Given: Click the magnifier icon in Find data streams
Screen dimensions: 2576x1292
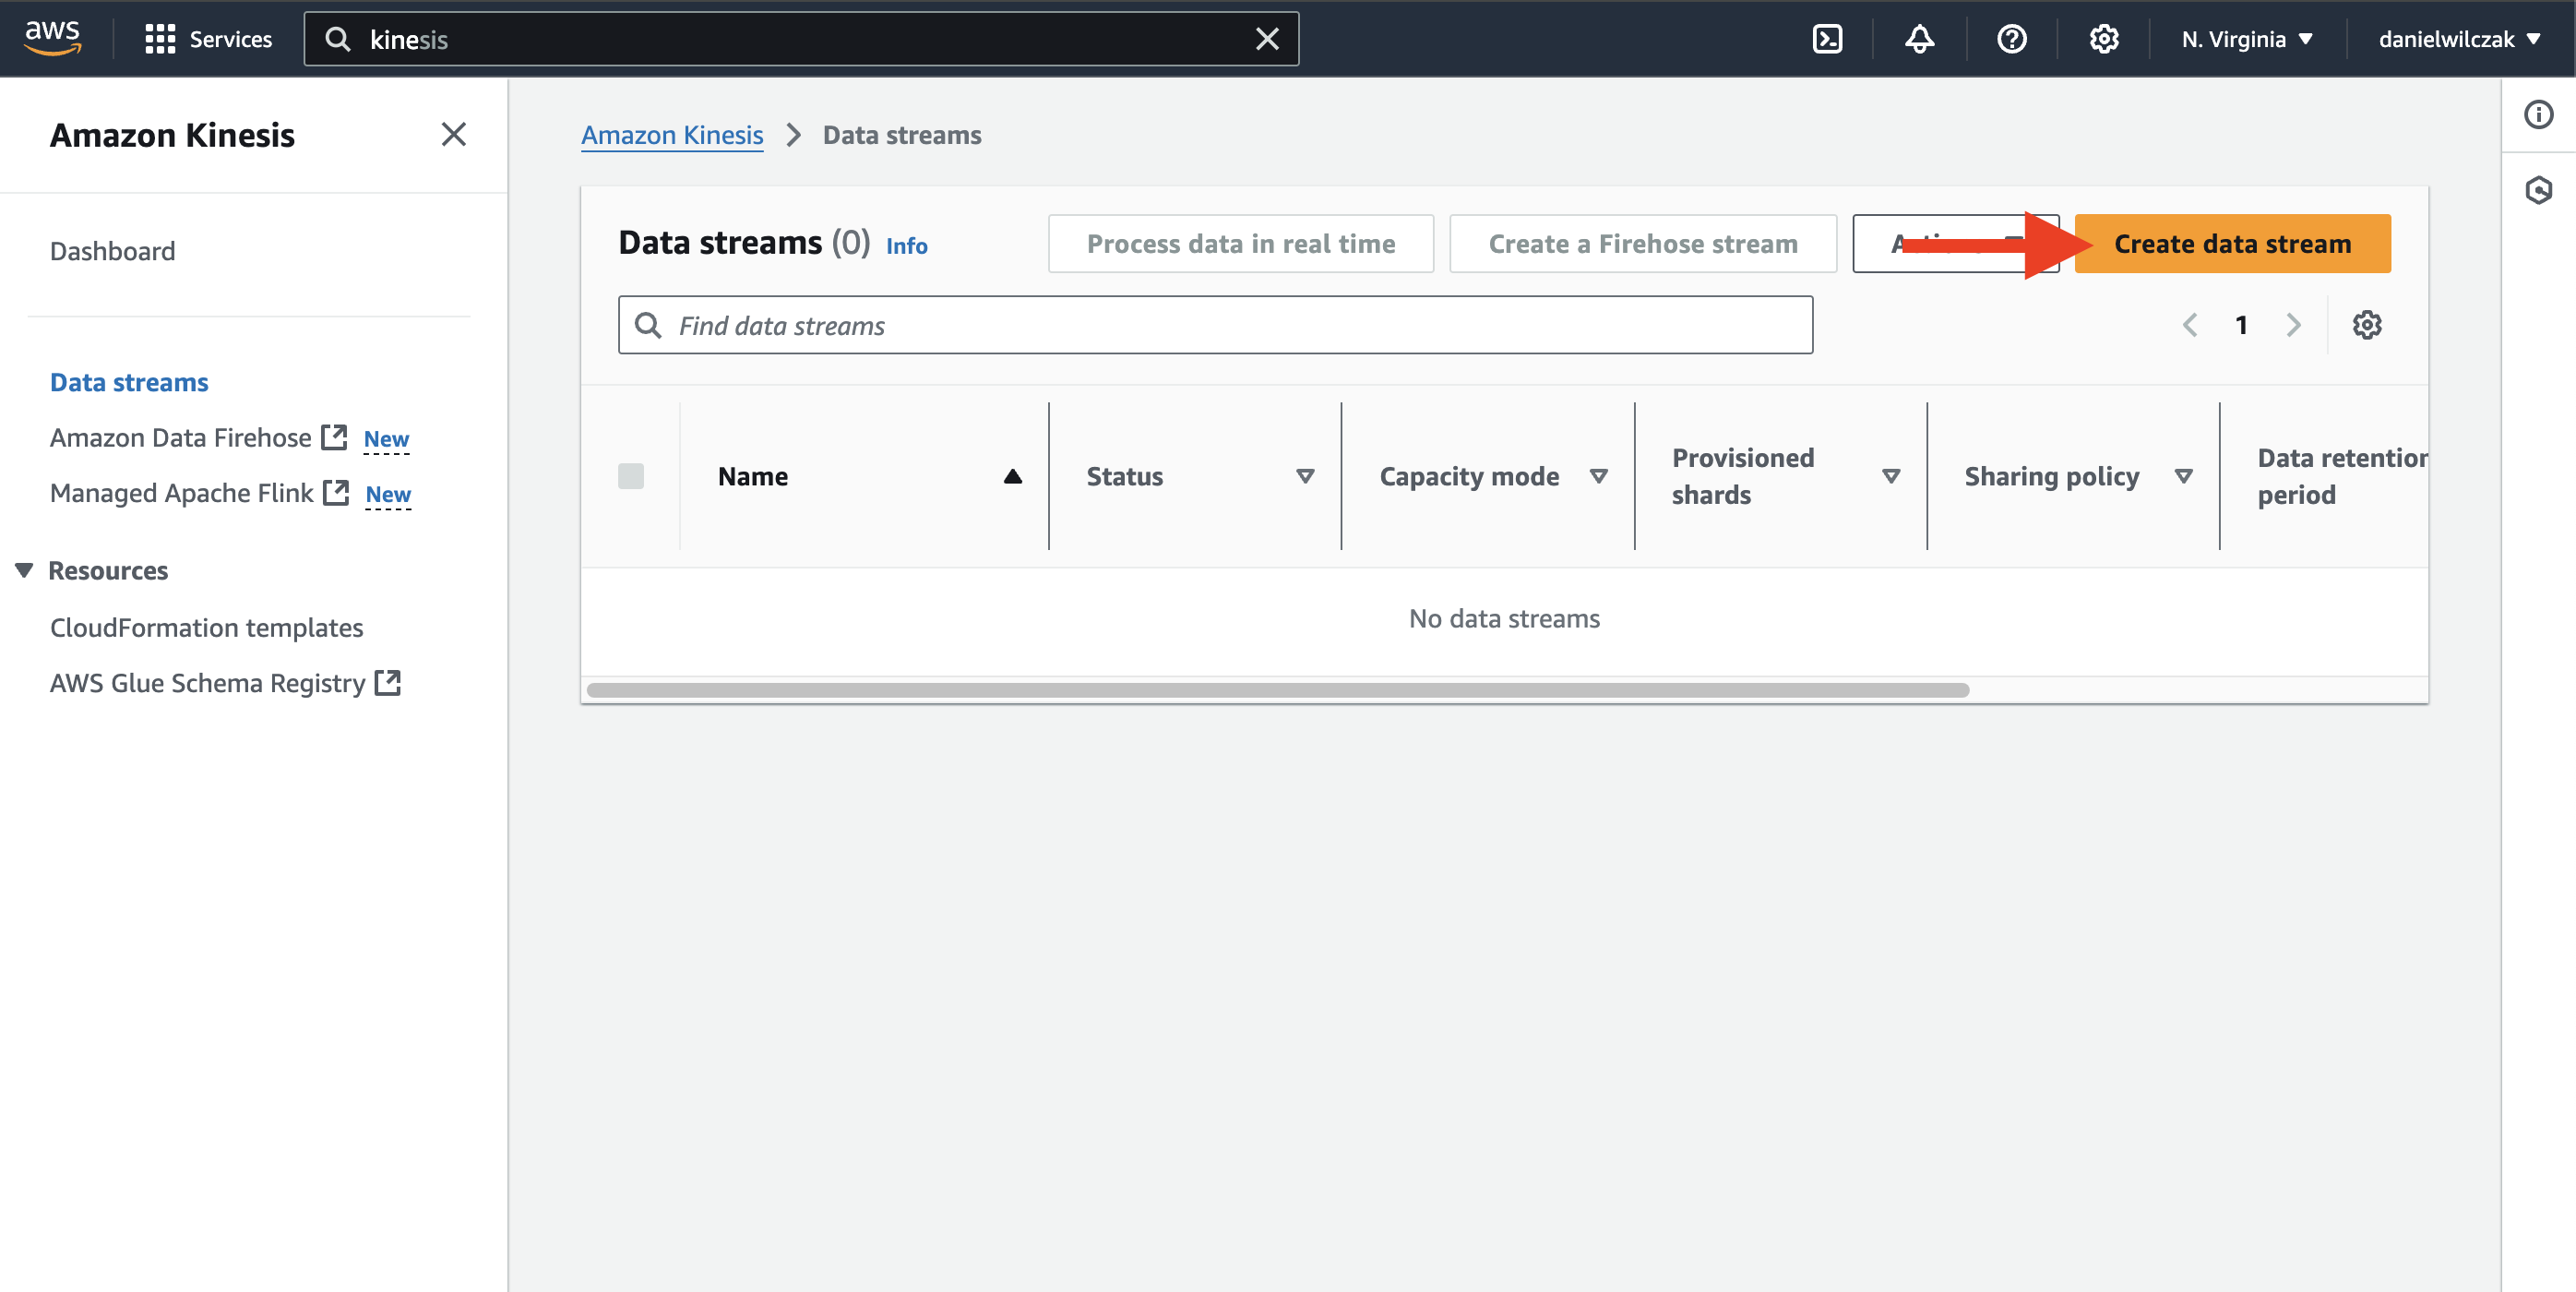Looking at the screenshot, I should 648,324.
